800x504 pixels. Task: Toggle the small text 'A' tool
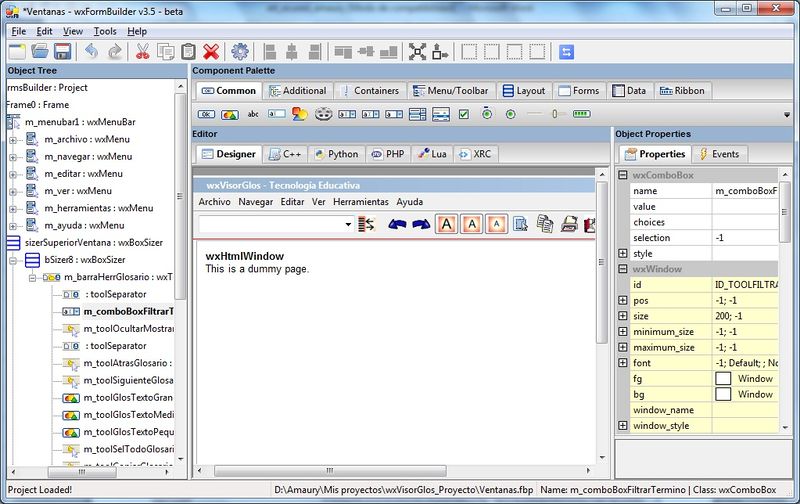497,224
